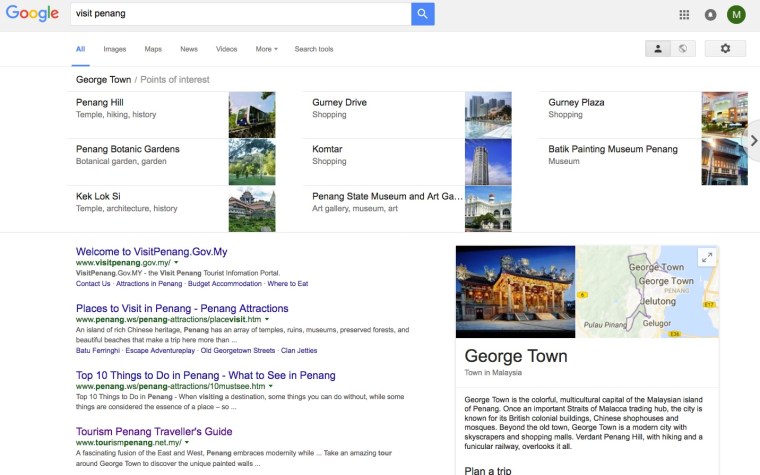The height and width of the screenshot is (475, 760).
Task: Open Top 10 Things to Do in Penang
Action: pos(206,375)
